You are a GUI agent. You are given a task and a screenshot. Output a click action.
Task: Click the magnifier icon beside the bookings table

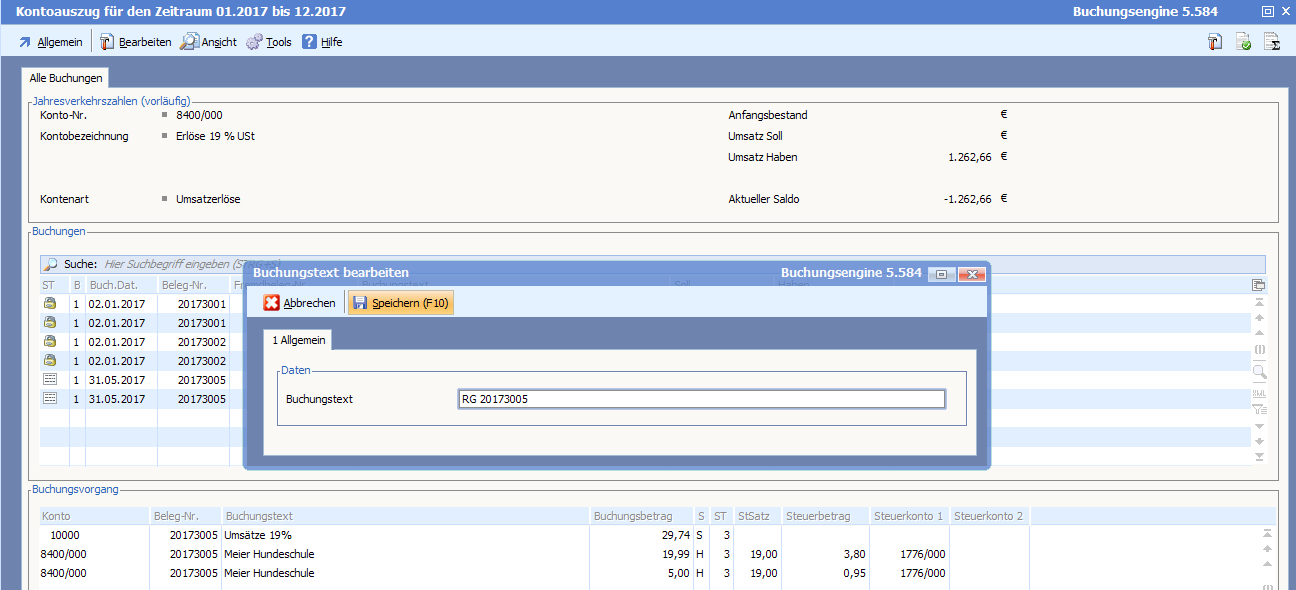tap(1259, 372)
